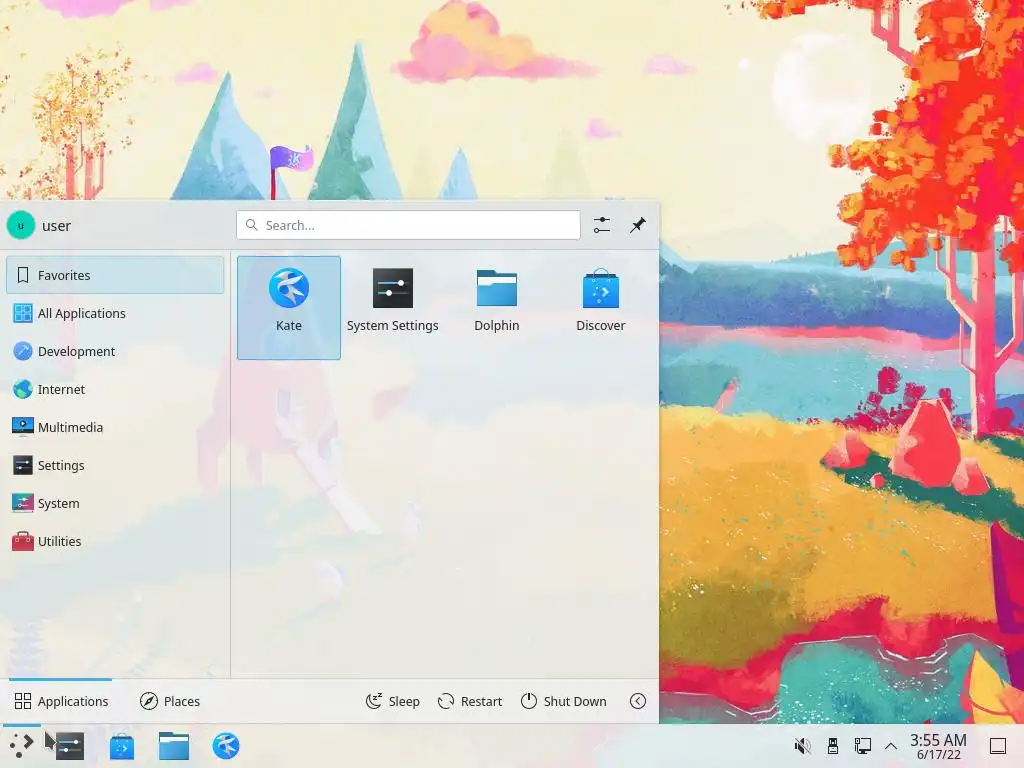Show the Settings category
The image size is (1024, 768).
(x=115, y=466)
